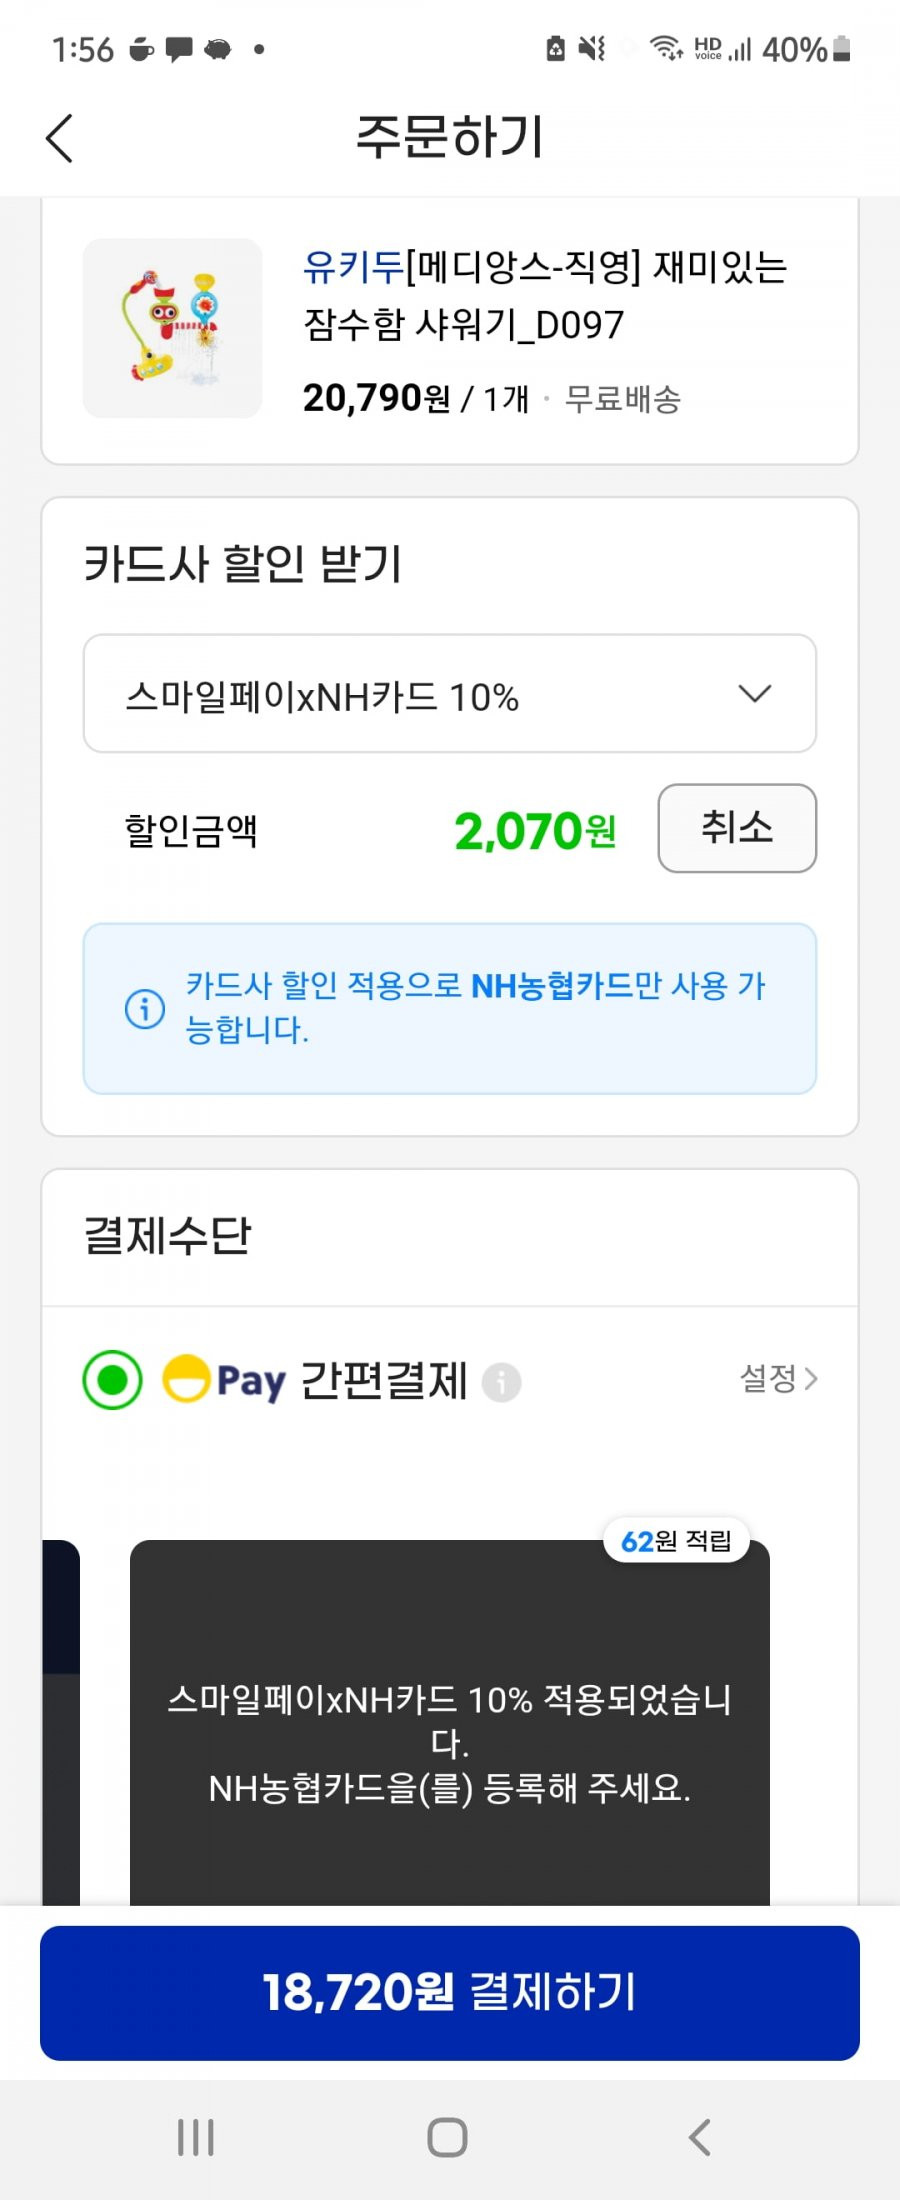900x2200 pixels.
Task: Select the Smile Pay 간편결제 radio button
Action: click(x=112, y=1380)
